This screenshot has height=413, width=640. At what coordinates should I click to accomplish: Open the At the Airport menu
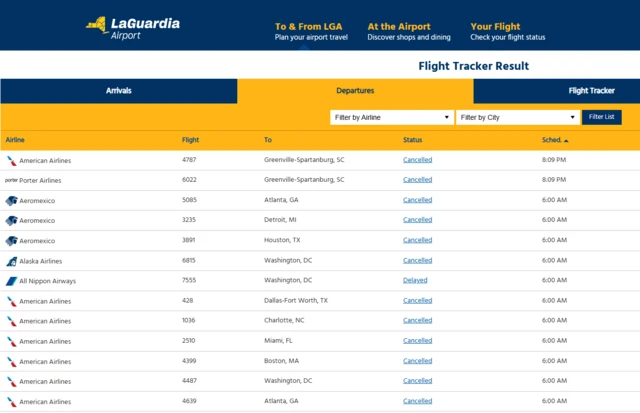pyautogui.click(x=409, y=31)
